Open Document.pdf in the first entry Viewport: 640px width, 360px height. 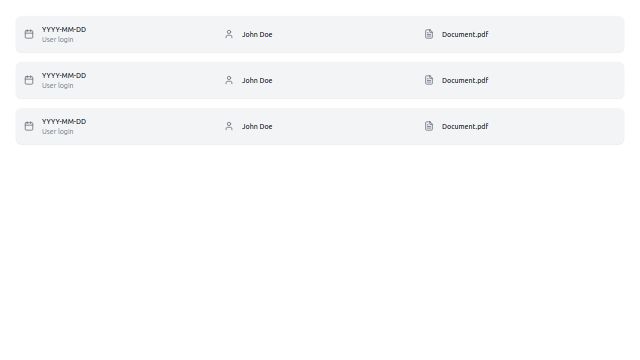[465, 35]
